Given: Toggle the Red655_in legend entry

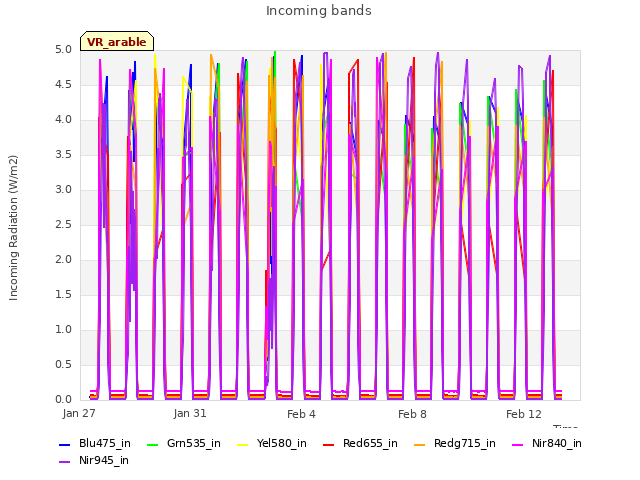Looking at the screenshot, I should click(360, 443).
